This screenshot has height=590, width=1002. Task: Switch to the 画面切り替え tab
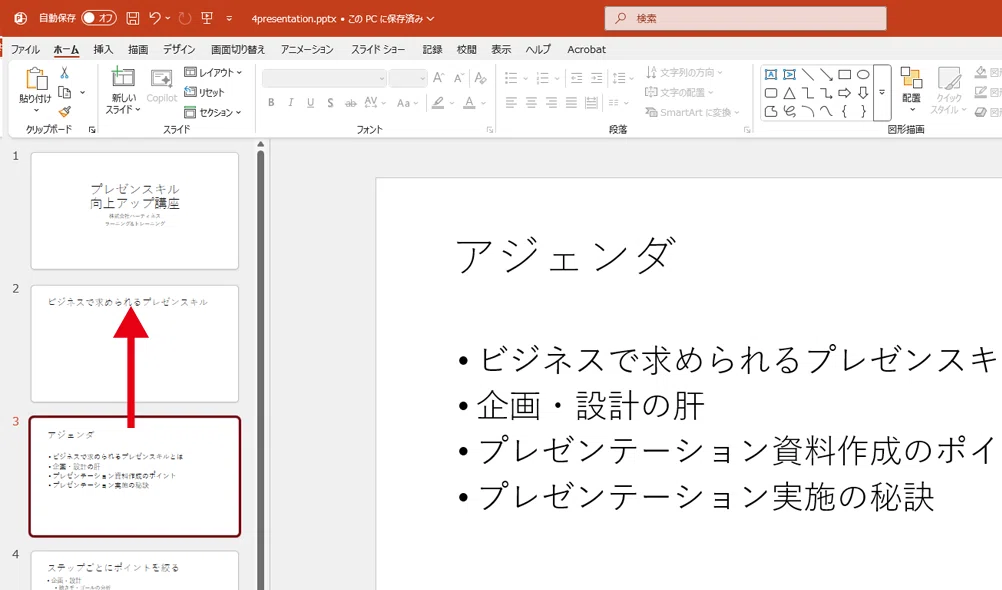click(x=238, y=49)
